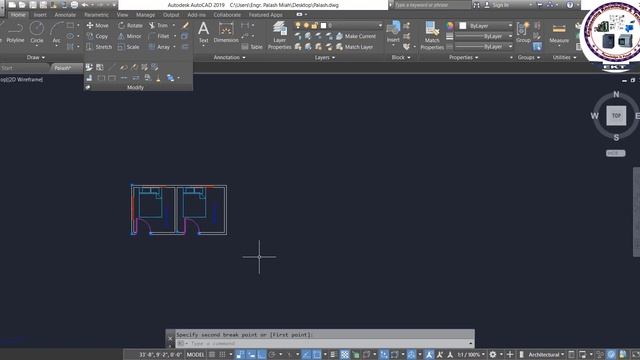Activate the Rotate command
Viewport: 640px width, 360px height.
click(130, 25)
